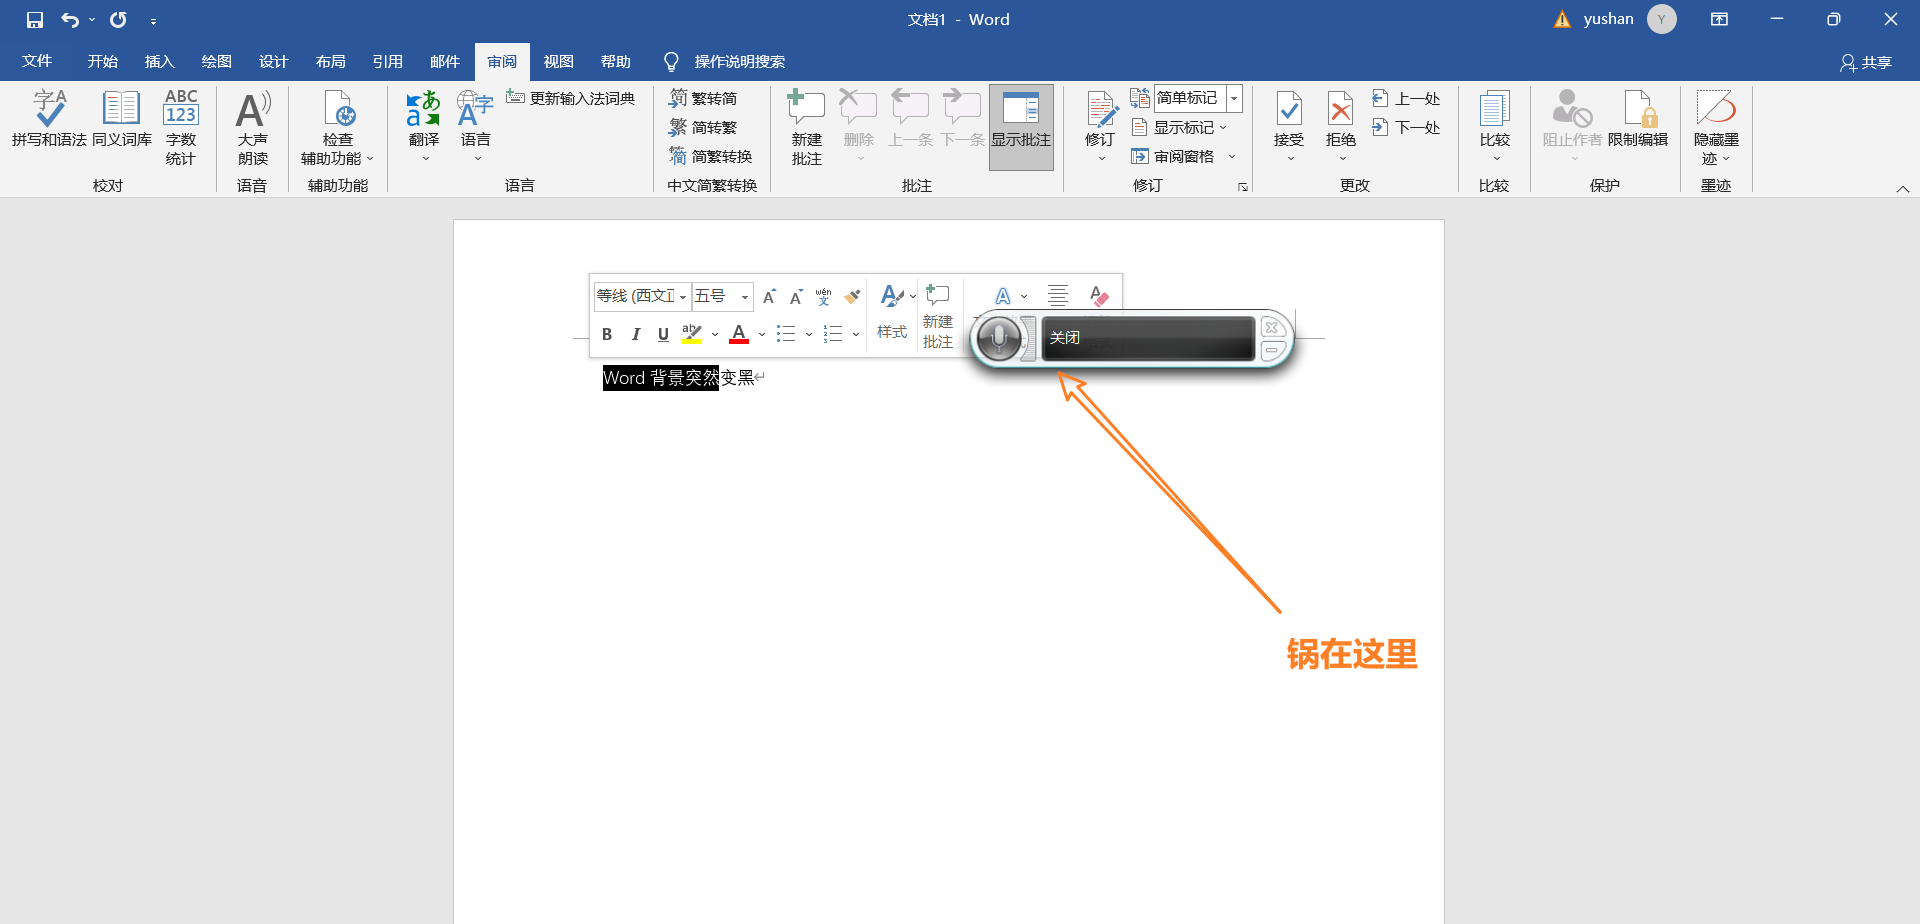Go to 上一处 previous change
The width and height of the screenshot is (1920, 924).
(1406, 98)
